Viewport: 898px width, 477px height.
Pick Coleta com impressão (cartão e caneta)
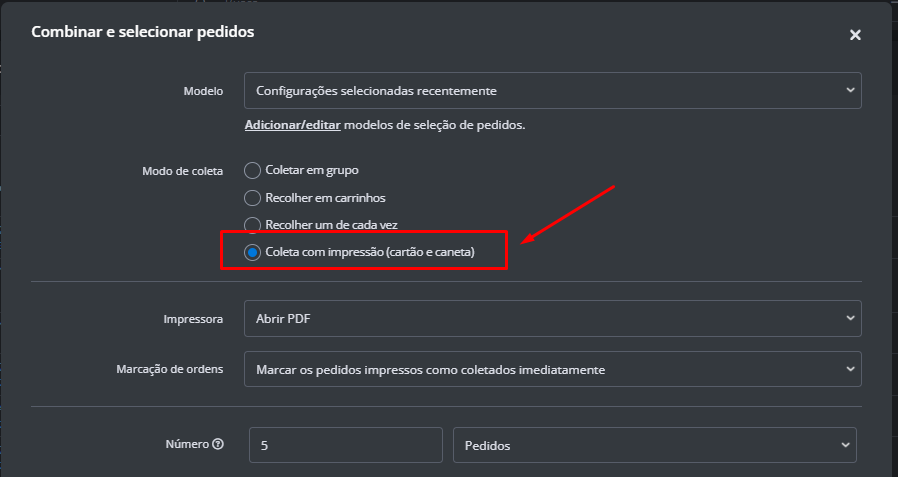(x=253, y=252)
